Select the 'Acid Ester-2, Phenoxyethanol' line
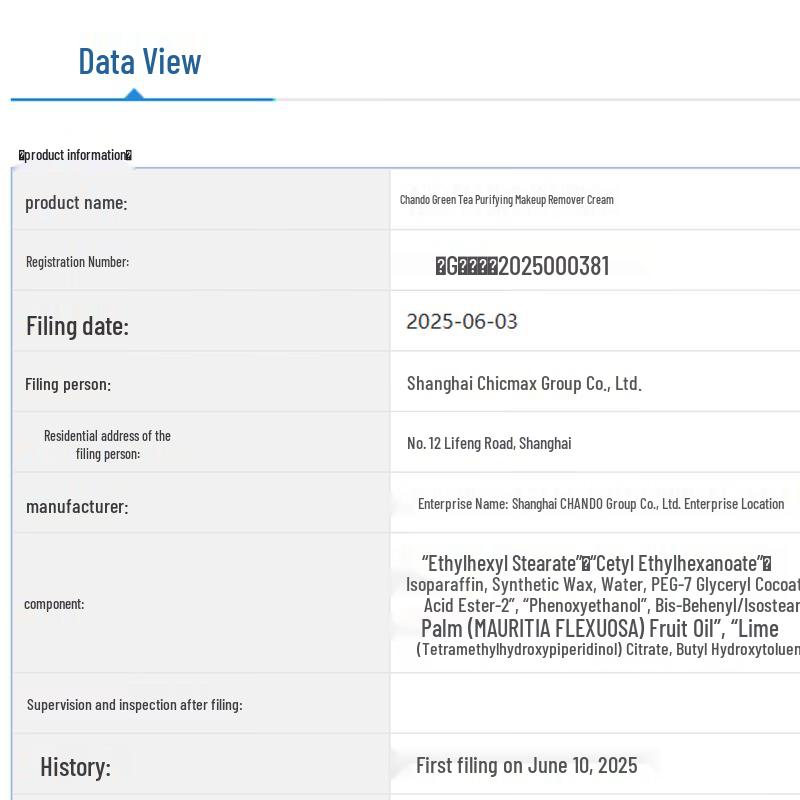The height and width of the screenshot is (800, 800). point(612,606)
